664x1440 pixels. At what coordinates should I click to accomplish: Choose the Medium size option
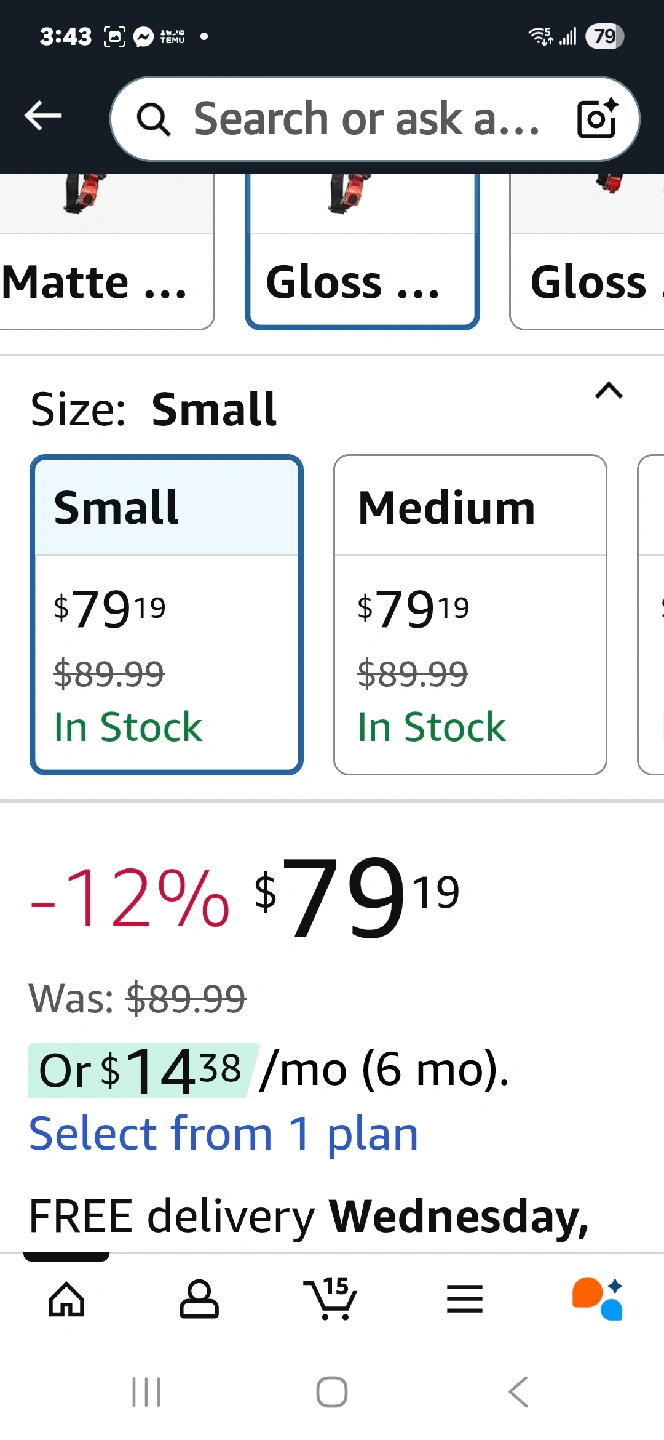click(470, 614)
